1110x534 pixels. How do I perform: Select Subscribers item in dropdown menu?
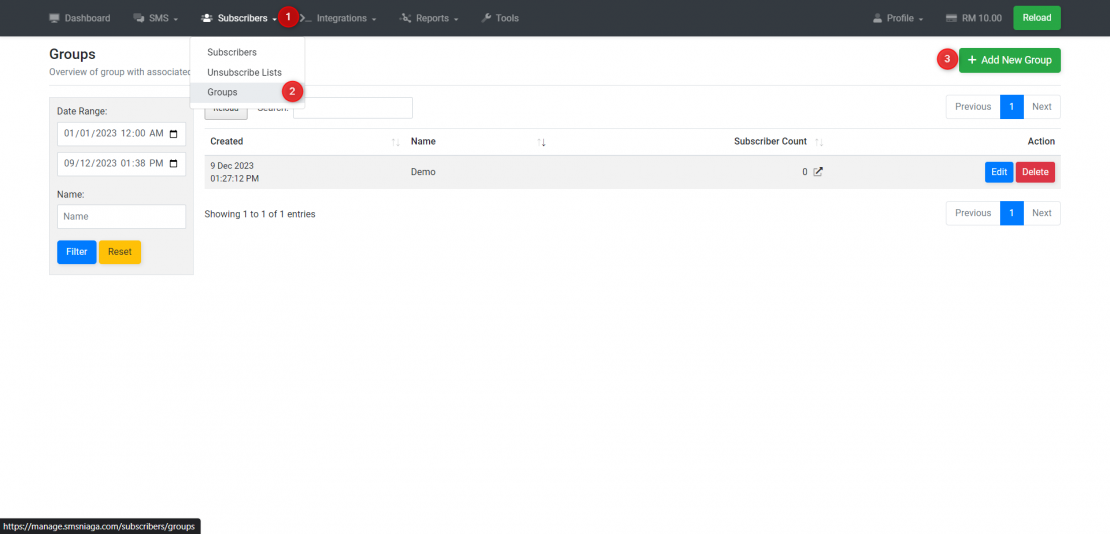pos(232,52)
